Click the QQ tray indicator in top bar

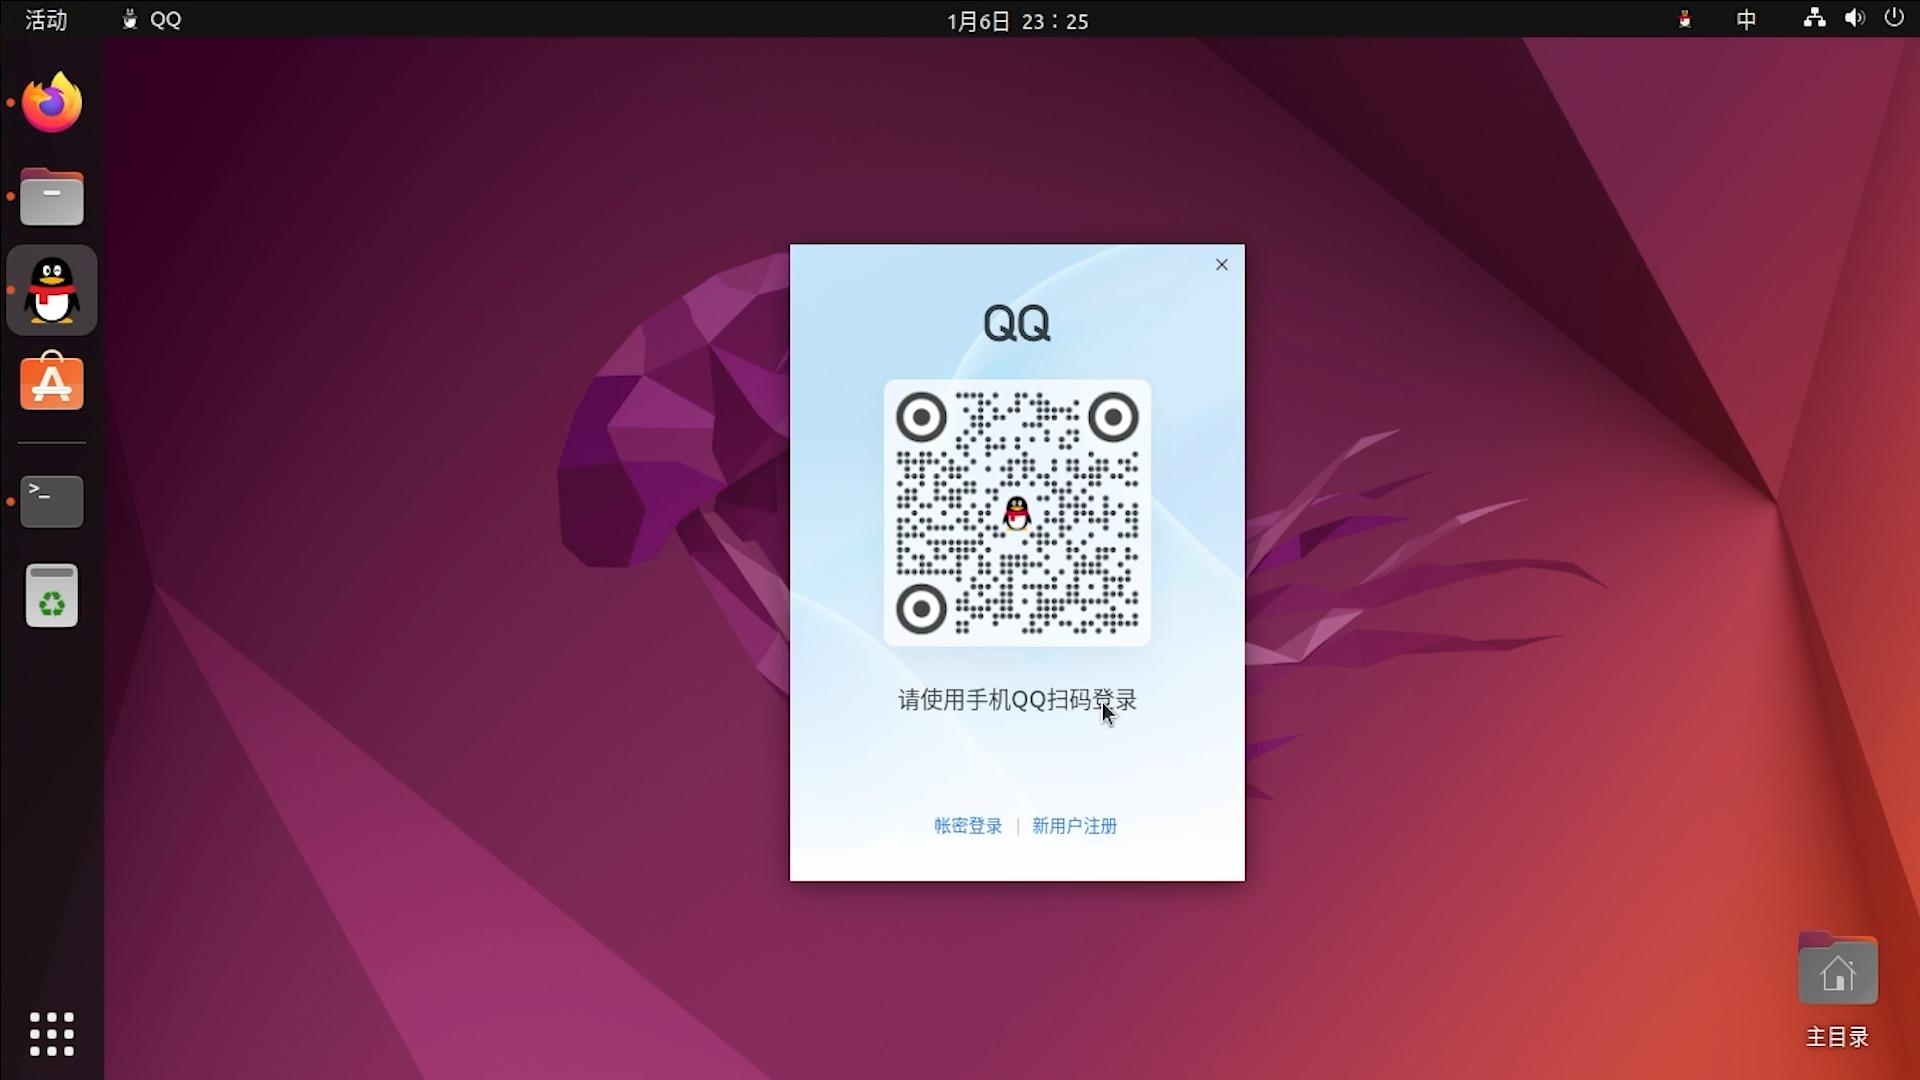(1685, 19)
